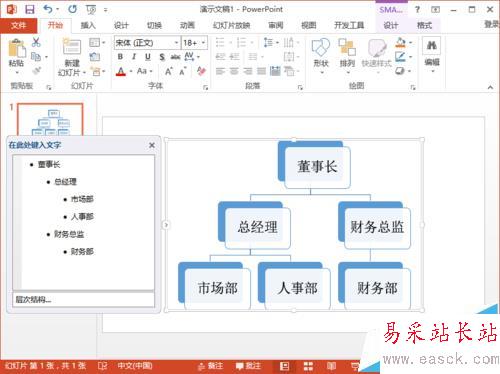Collapse the ribbon
Viewport: 500px width, 374px height.
490,87
